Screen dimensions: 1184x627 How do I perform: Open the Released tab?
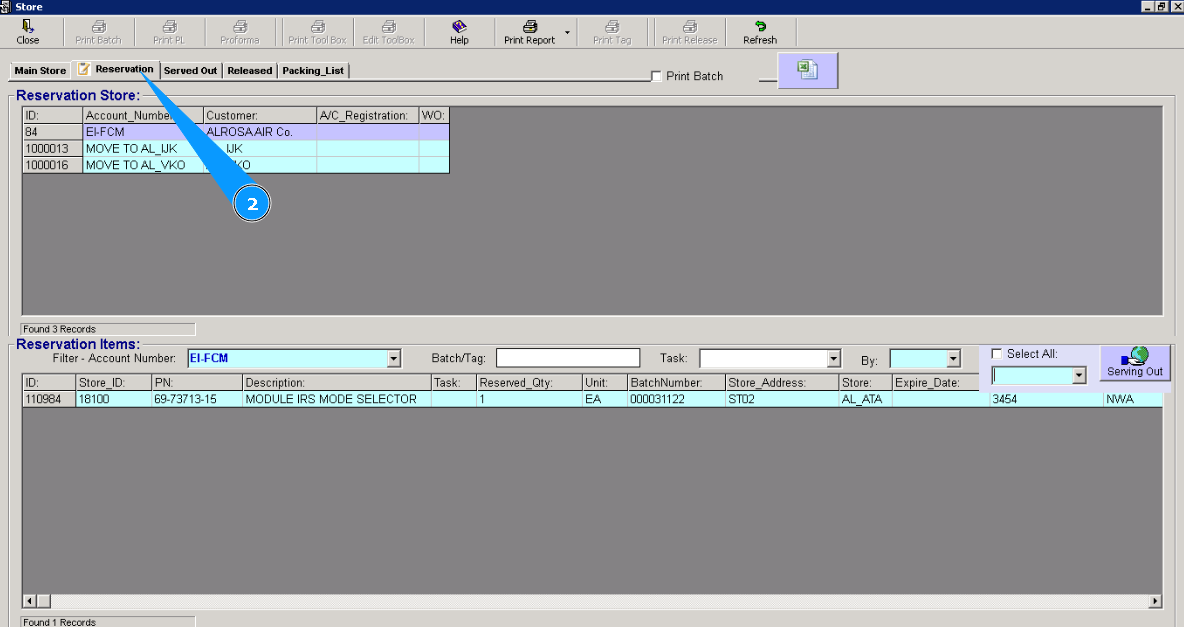pos(250,71)
